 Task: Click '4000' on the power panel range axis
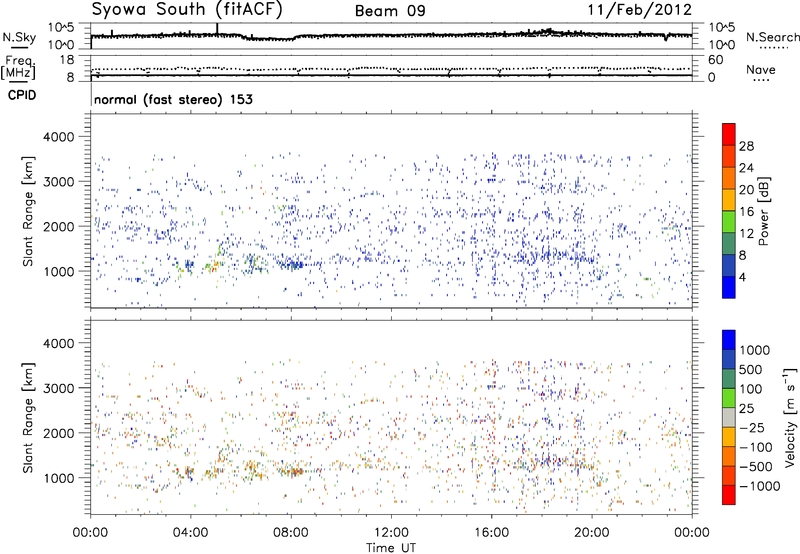point(58,137)
